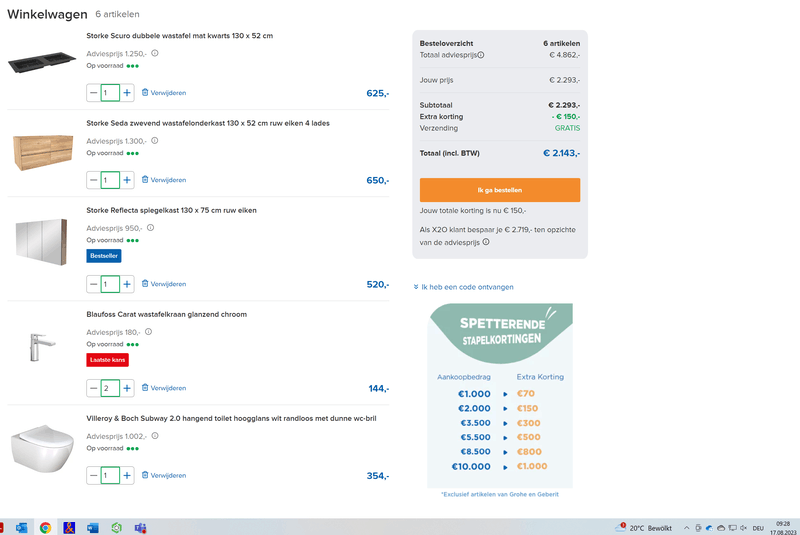The height and width of the screenshot is (535, 800).
Task: Remove Storke Seda wastafelonderkast via Verwijderen
Action: (x=164, y=180)
